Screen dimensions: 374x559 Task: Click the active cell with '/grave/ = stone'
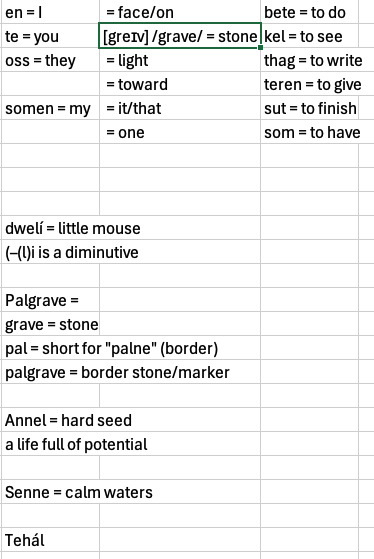pos(180,36)
